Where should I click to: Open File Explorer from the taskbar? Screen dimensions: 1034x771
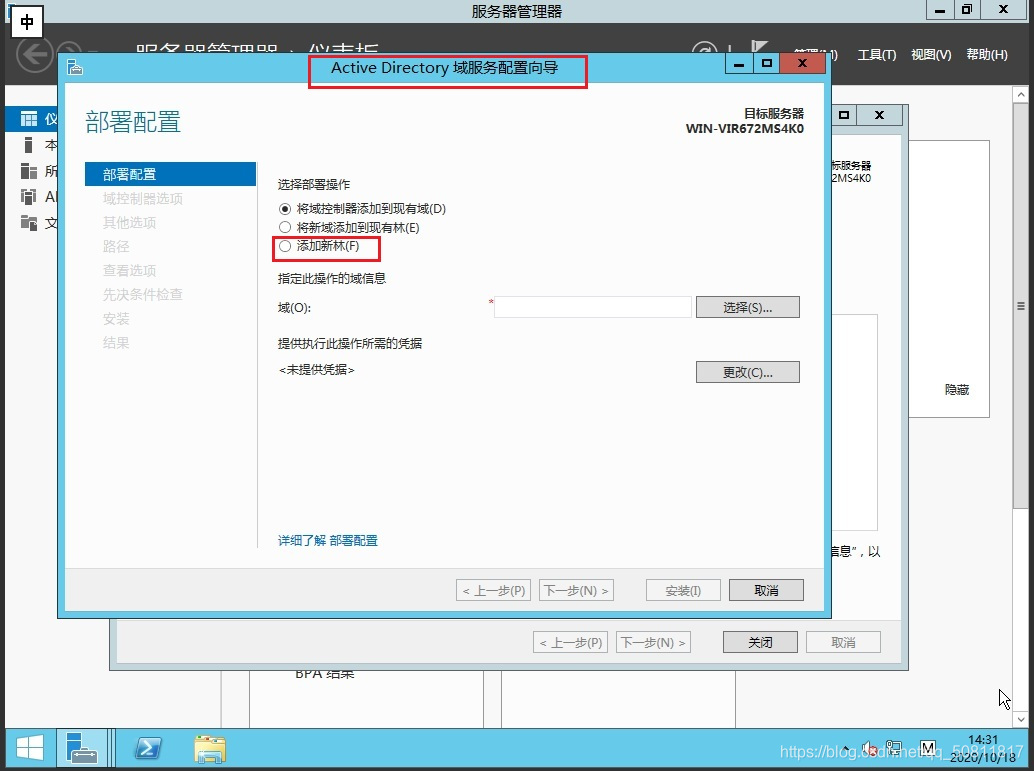[x=210, y=749]
